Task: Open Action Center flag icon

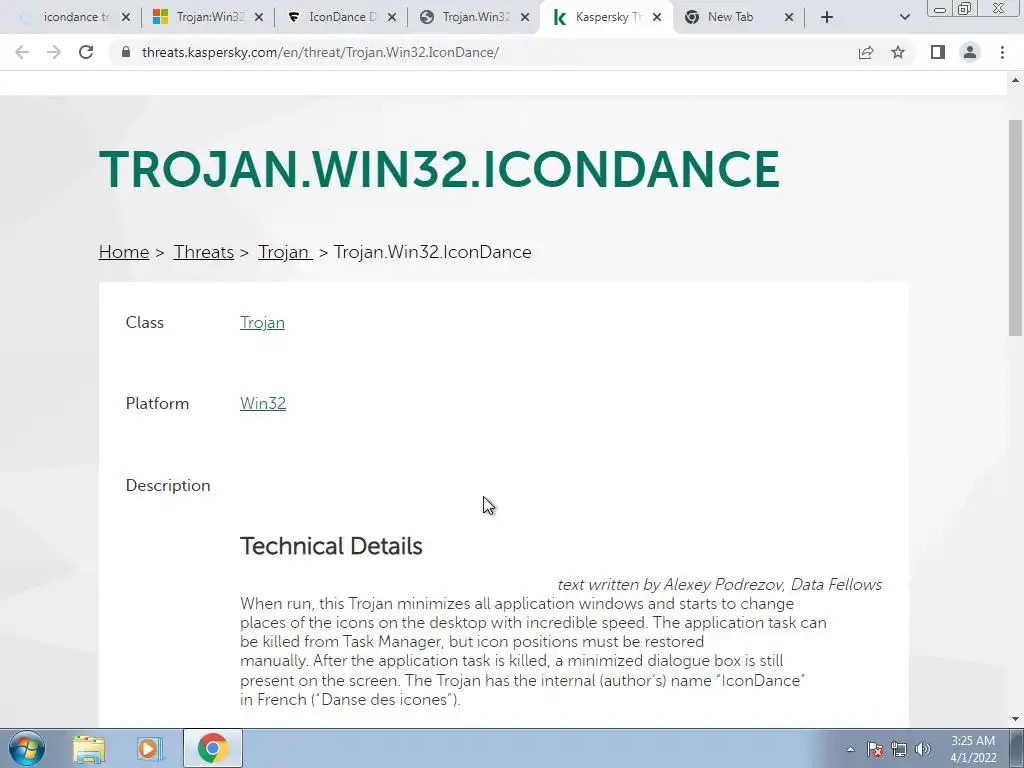Action: click(874, 749)
